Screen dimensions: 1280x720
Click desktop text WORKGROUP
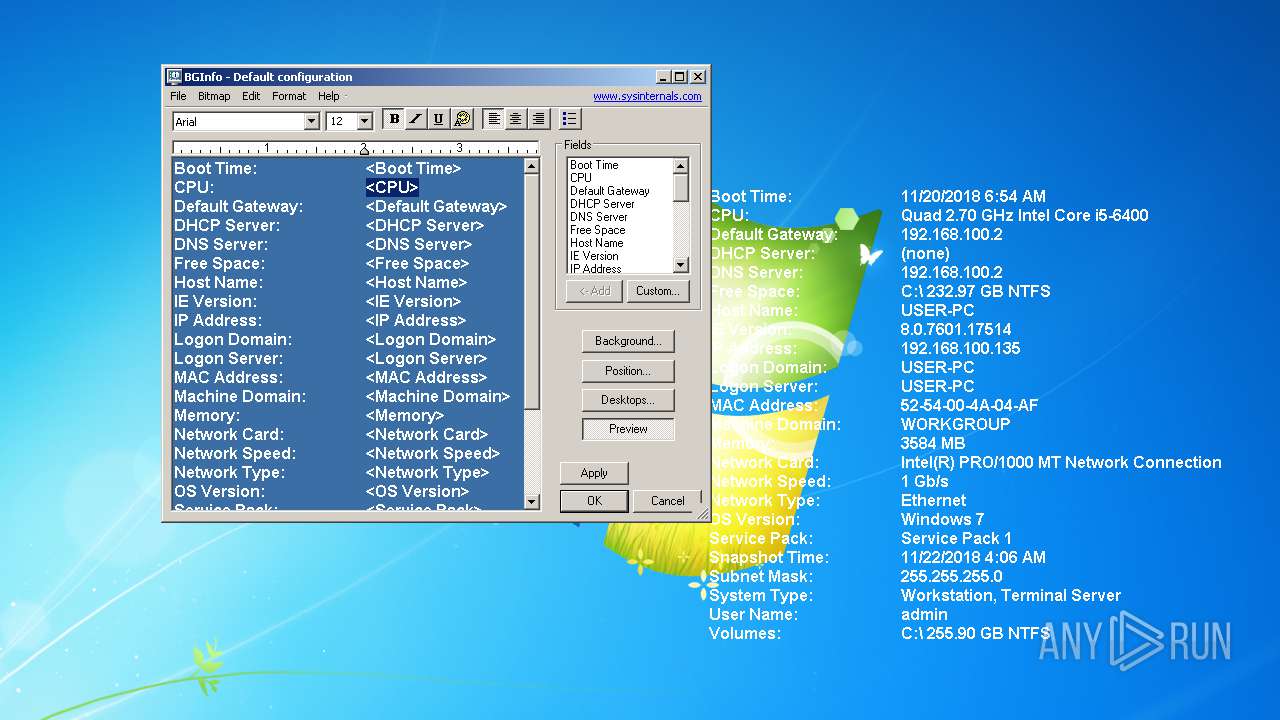[x=955, y=424]
